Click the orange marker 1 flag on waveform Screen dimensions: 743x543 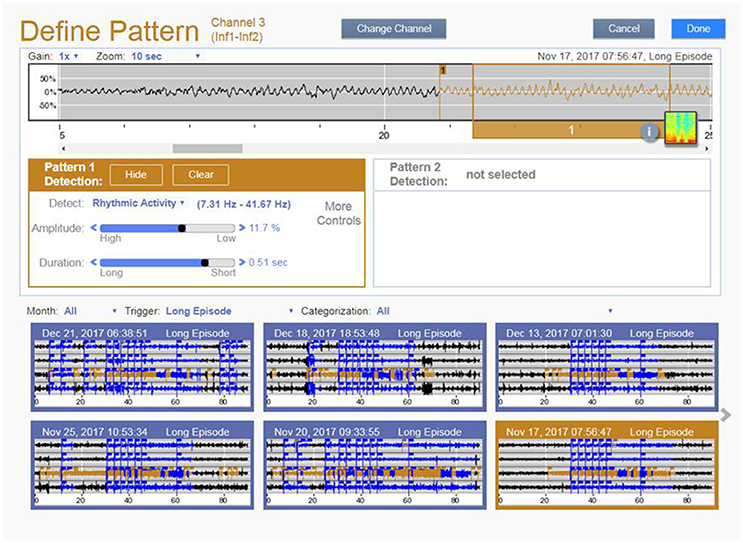coord(443,70)
